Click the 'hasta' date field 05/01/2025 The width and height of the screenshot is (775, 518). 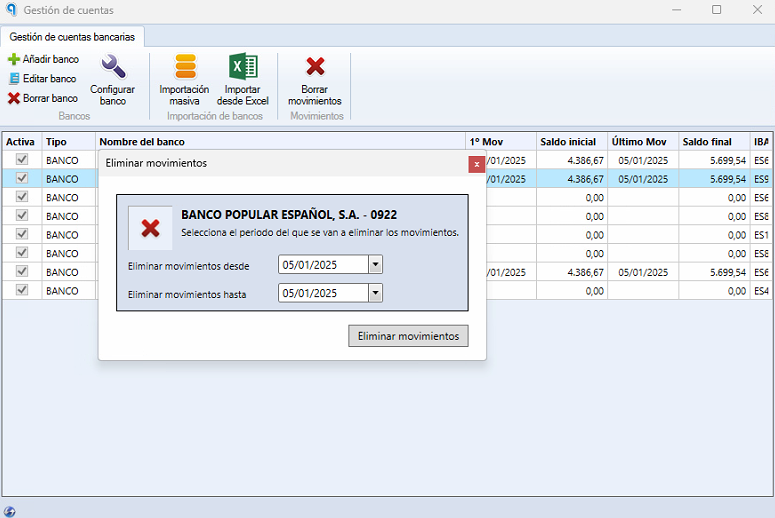click(324, 293)
